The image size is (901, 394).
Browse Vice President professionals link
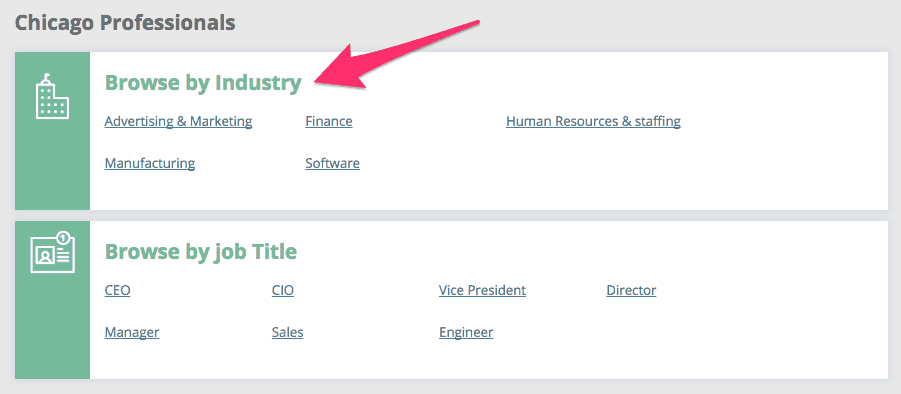(482, 291)
